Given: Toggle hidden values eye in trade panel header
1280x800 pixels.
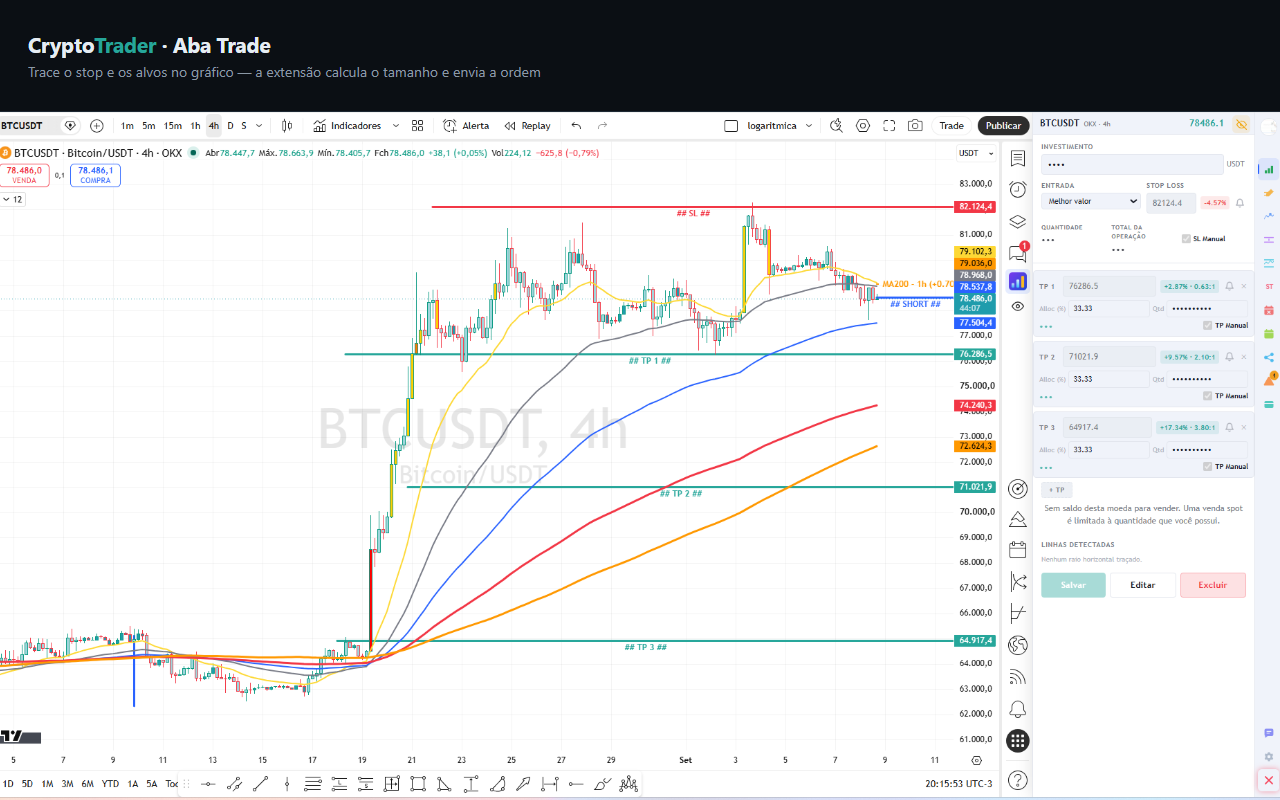Looking at the screenshot, I should click(x=1241, y=124).
